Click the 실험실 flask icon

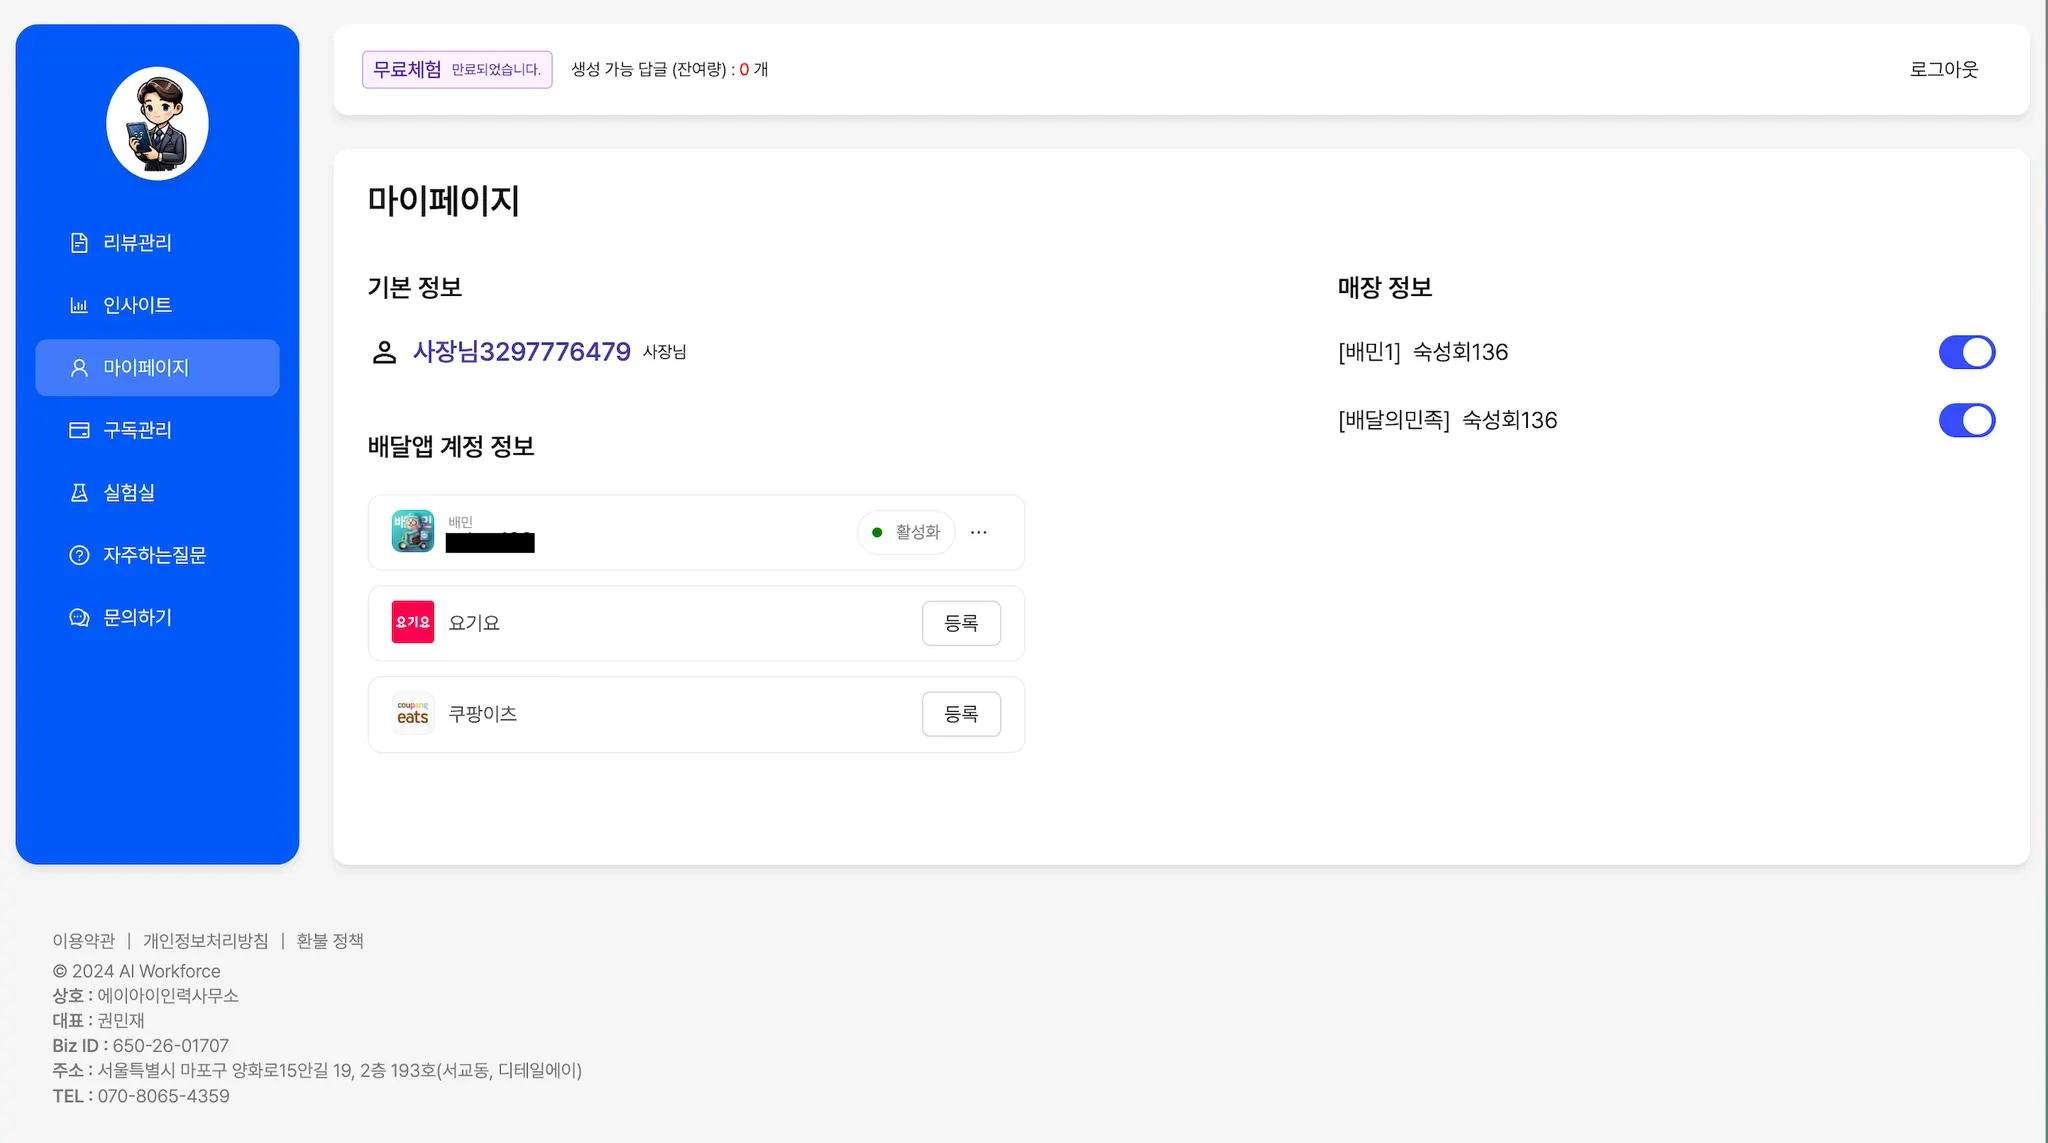79,492
